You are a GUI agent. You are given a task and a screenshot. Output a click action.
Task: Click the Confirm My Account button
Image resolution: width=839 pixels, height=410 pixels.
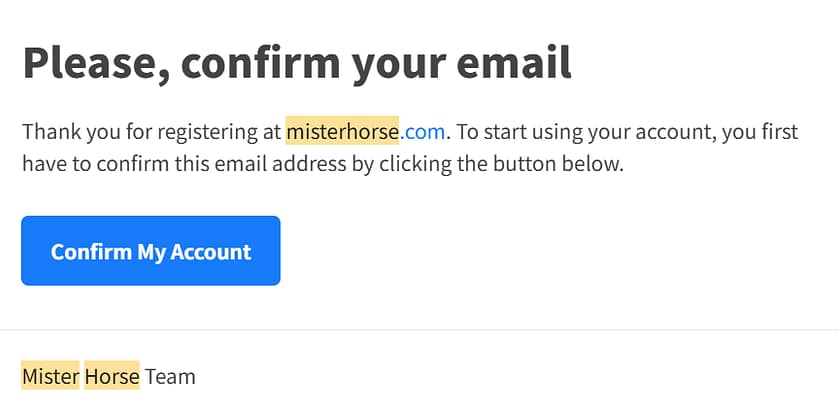coord(151,251)
